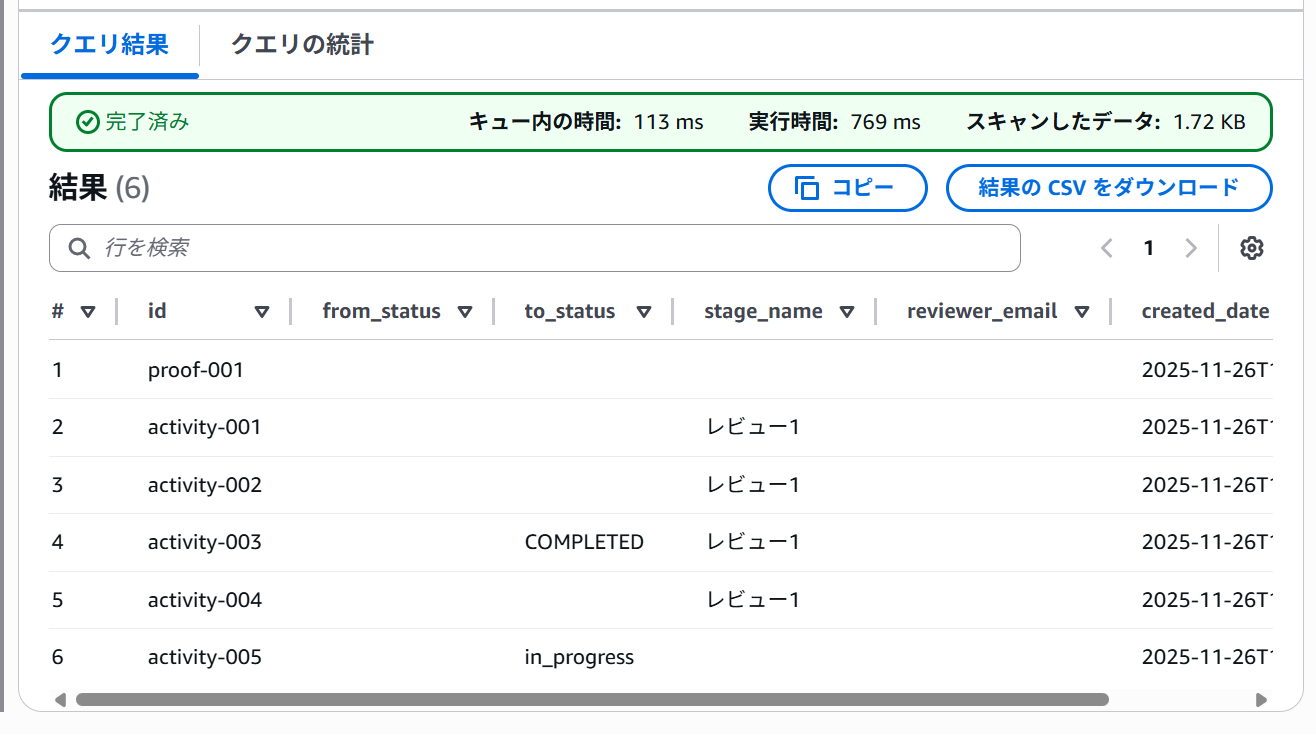This screenshot has width=1316, height=734.
Task: Go to the previous results page
Action: click(1107, 248)
